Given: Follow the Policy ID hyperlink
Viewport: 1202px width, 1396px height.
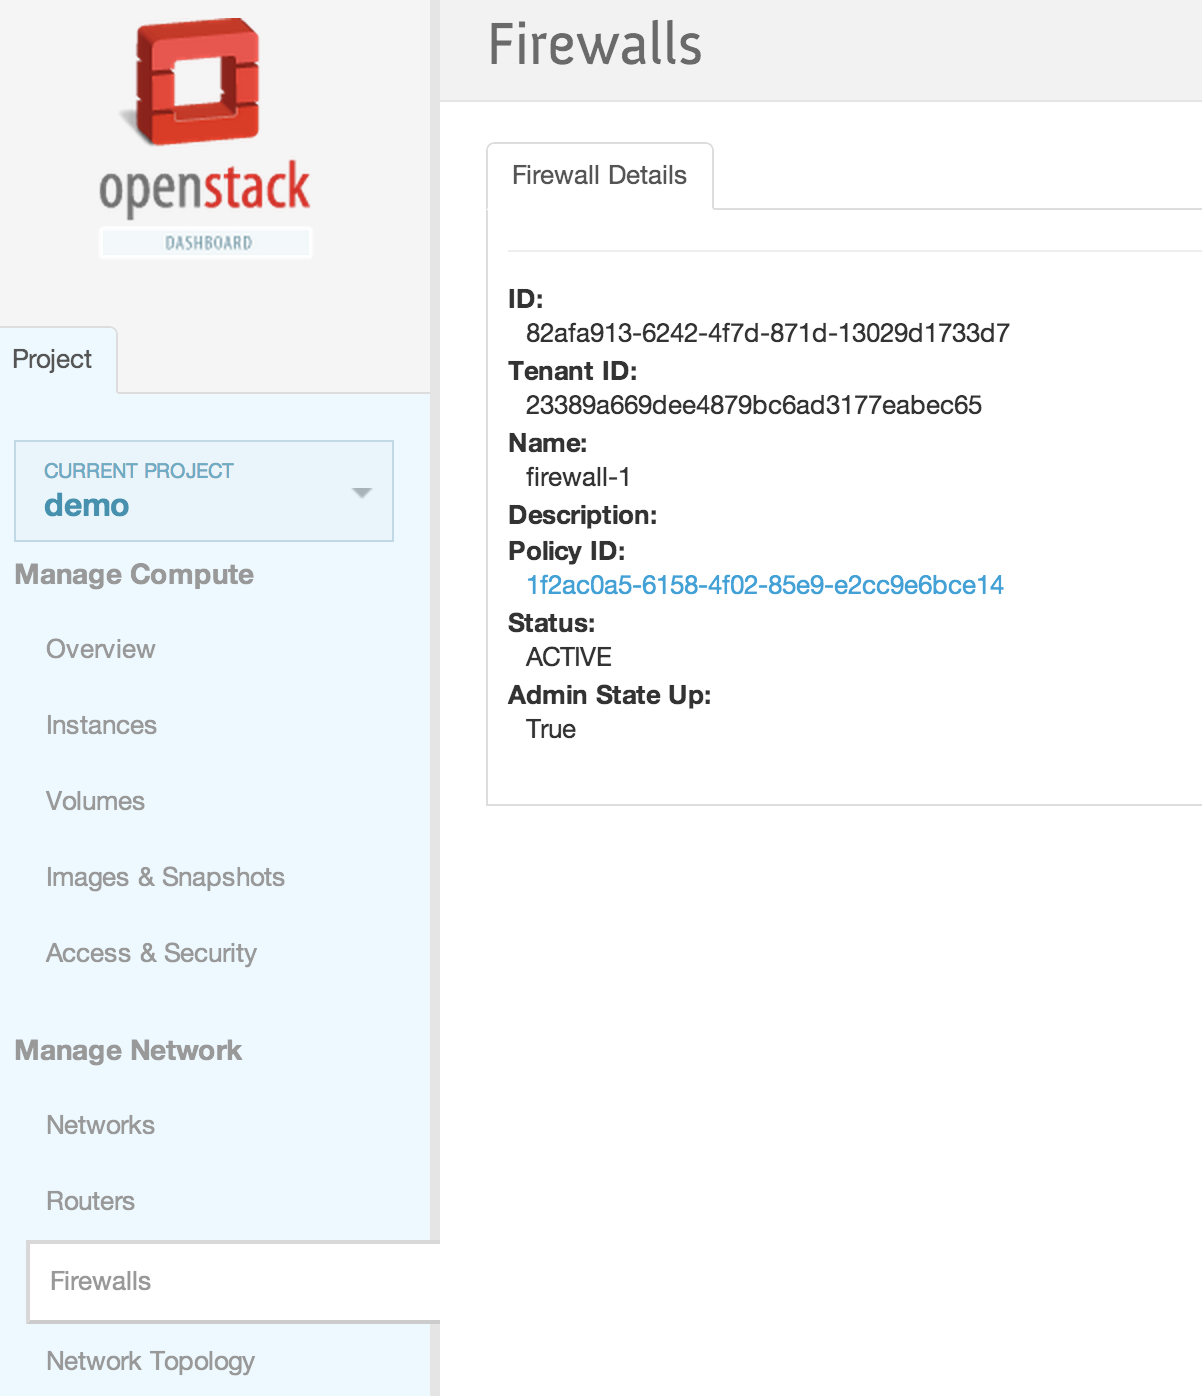Looking at the screenshot, I should [764, 585].
